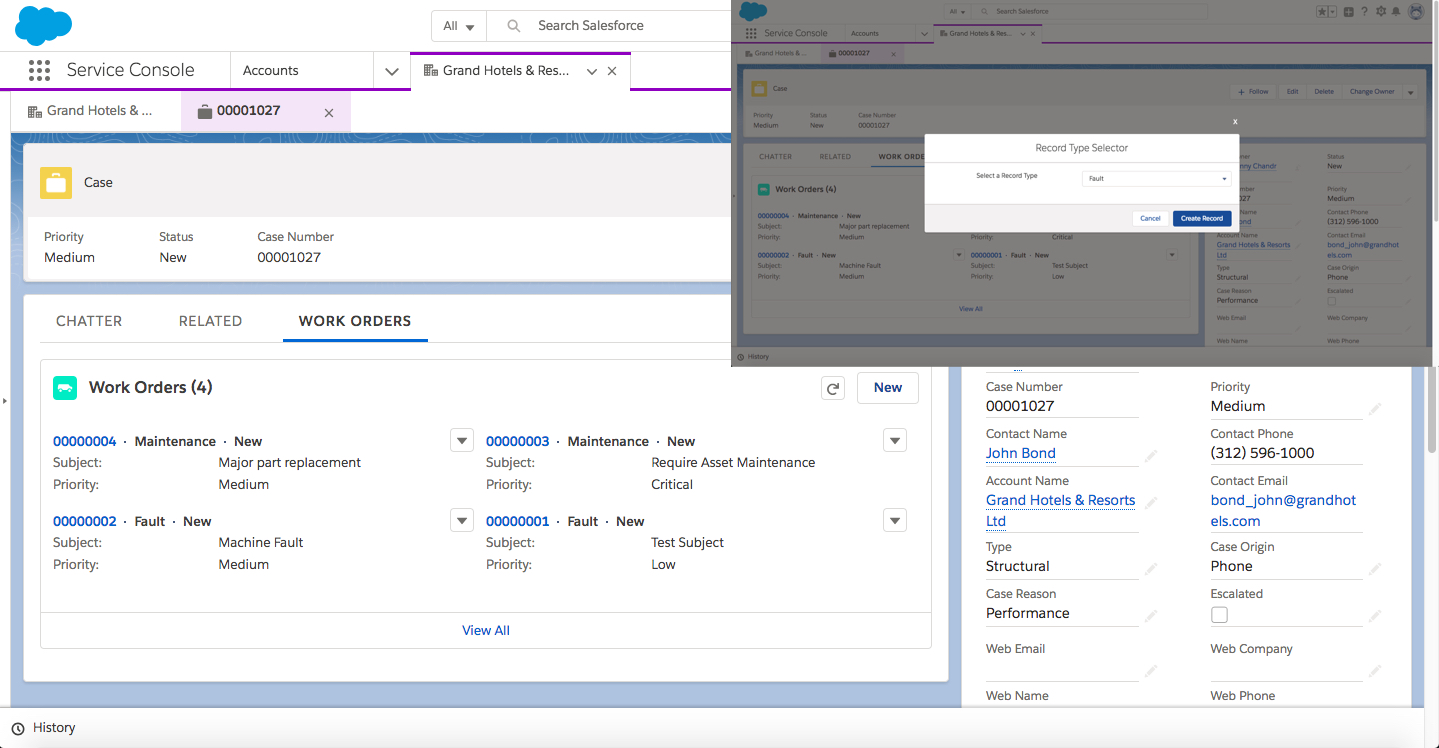The width and height of the screenshot is (1439, 748).
Task: Click the vertical scrollbar on the right edge
Action: [1431, 420]
